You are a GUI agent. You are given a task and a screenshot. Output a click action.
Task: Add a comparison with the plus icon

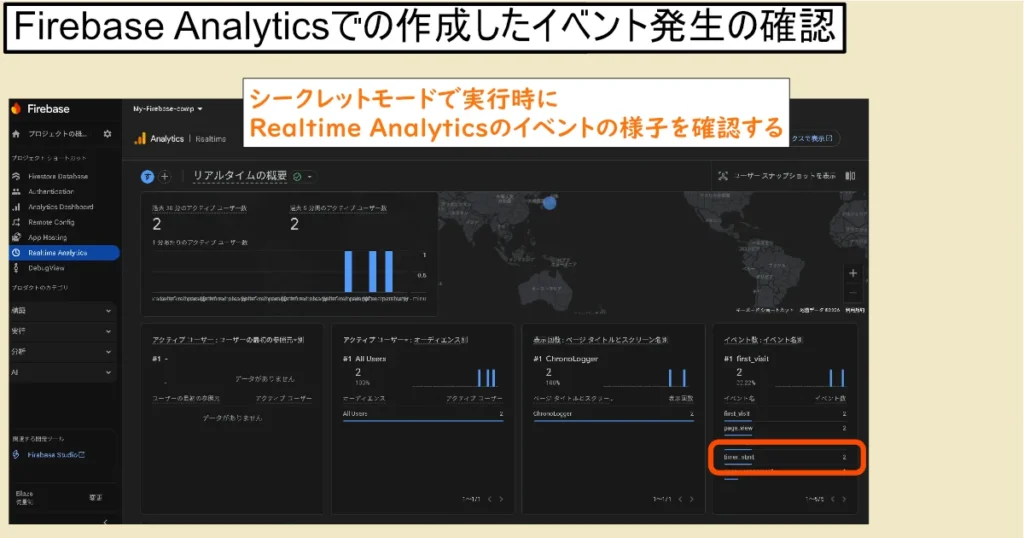click(165, 176)
